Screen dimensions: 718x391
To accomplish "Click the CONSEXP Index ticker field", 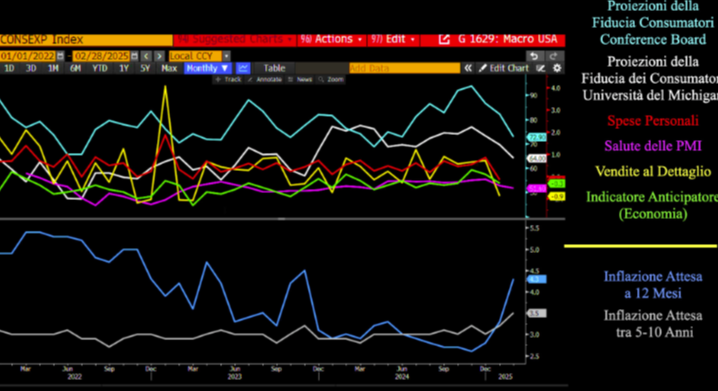I will click(86, 39).
